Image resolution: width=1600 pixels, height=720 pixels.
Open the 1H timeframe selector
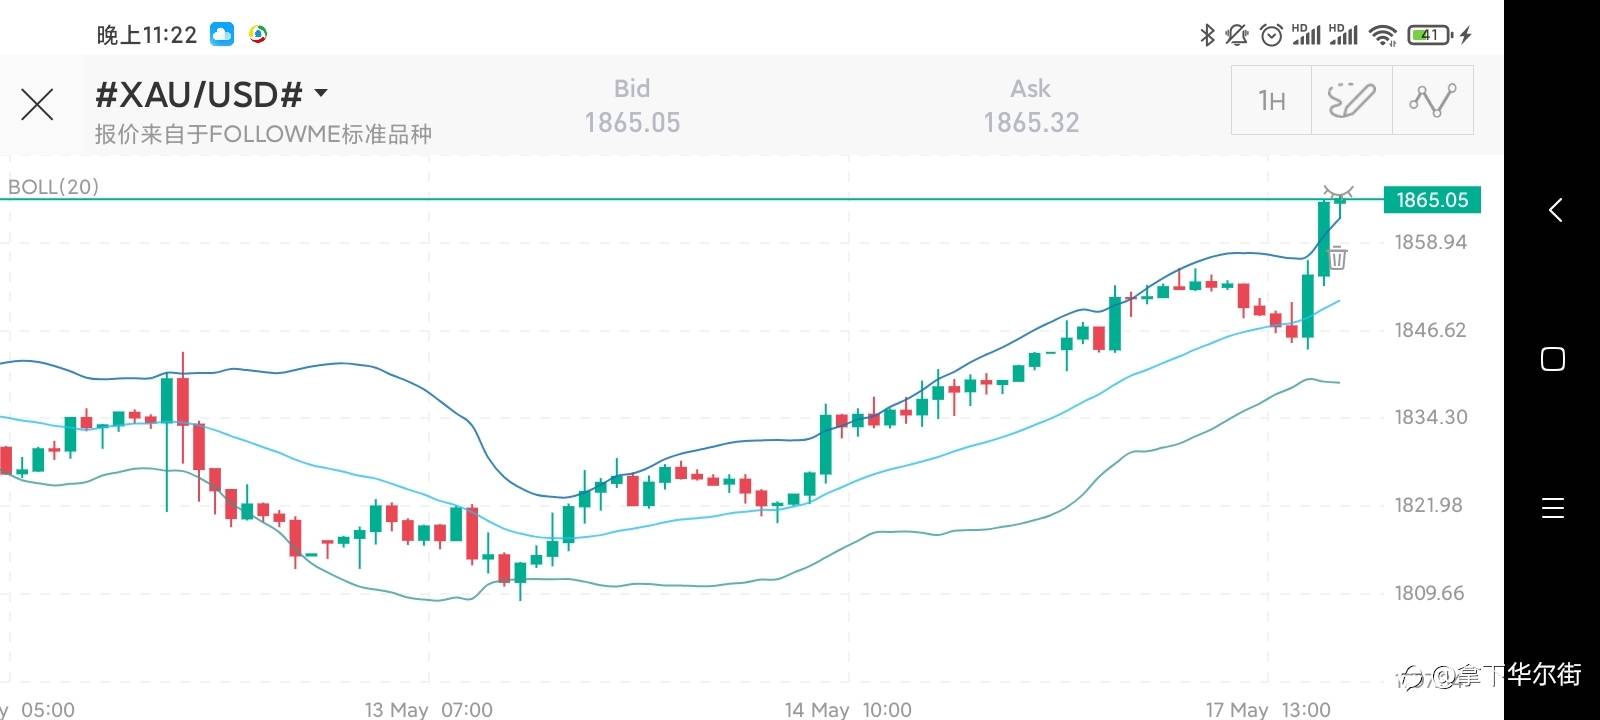1271,100
